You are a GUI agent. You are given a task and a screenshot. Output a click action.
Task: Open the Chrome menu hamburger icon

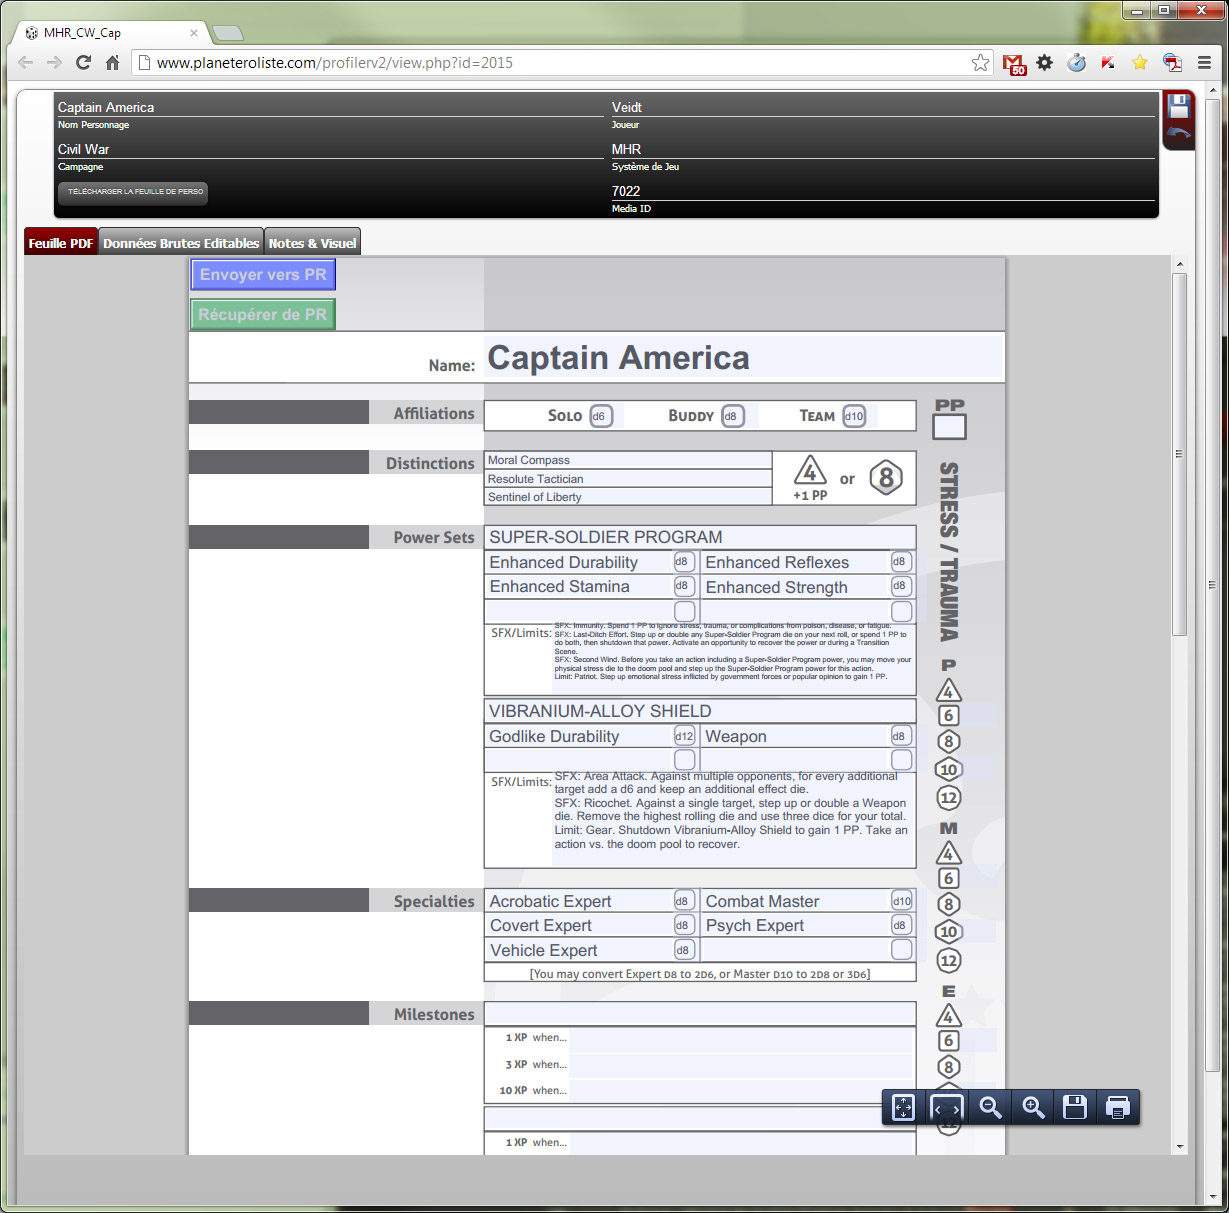(1204, 62)
